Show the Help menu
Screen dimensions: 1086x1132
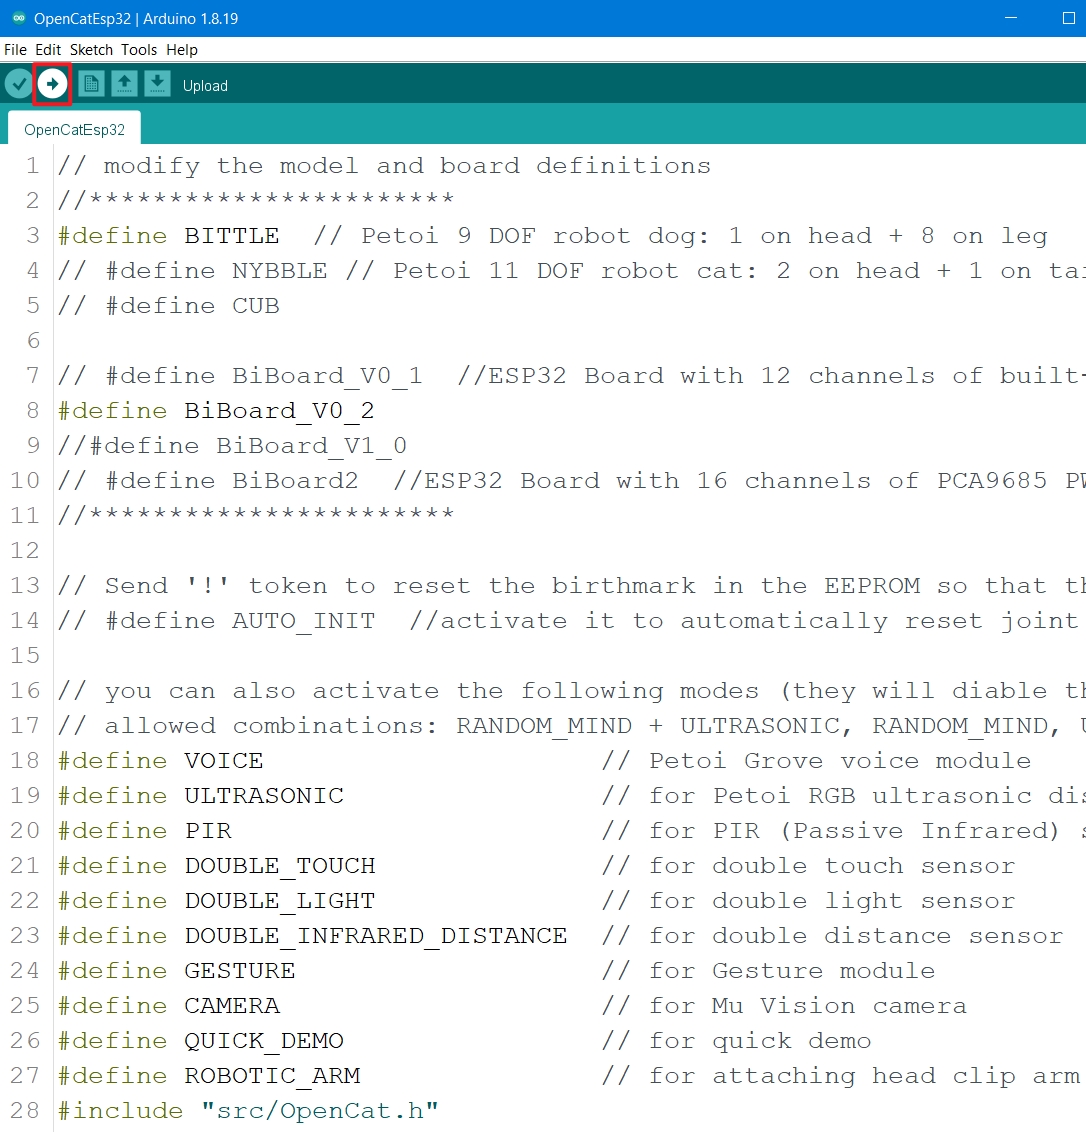click(182, 49)
